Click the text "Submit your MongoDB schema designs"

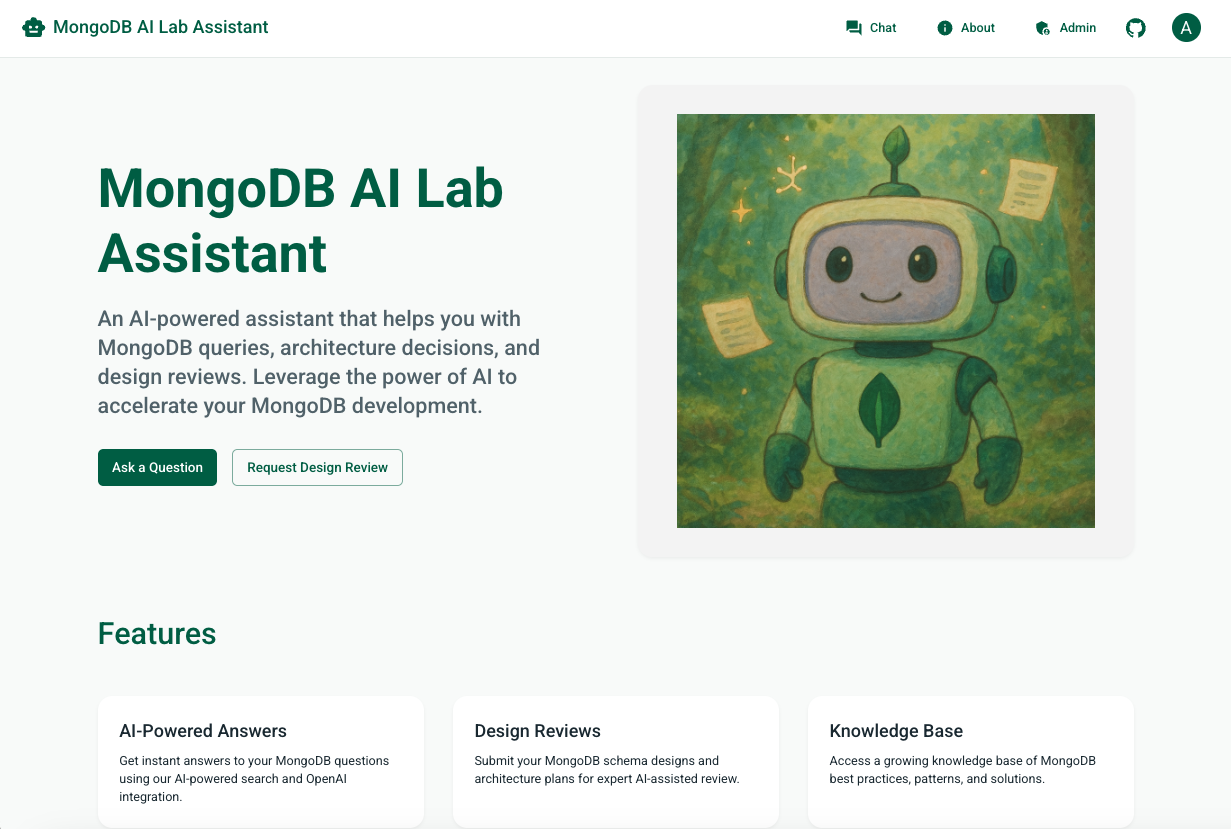point(597,760)
